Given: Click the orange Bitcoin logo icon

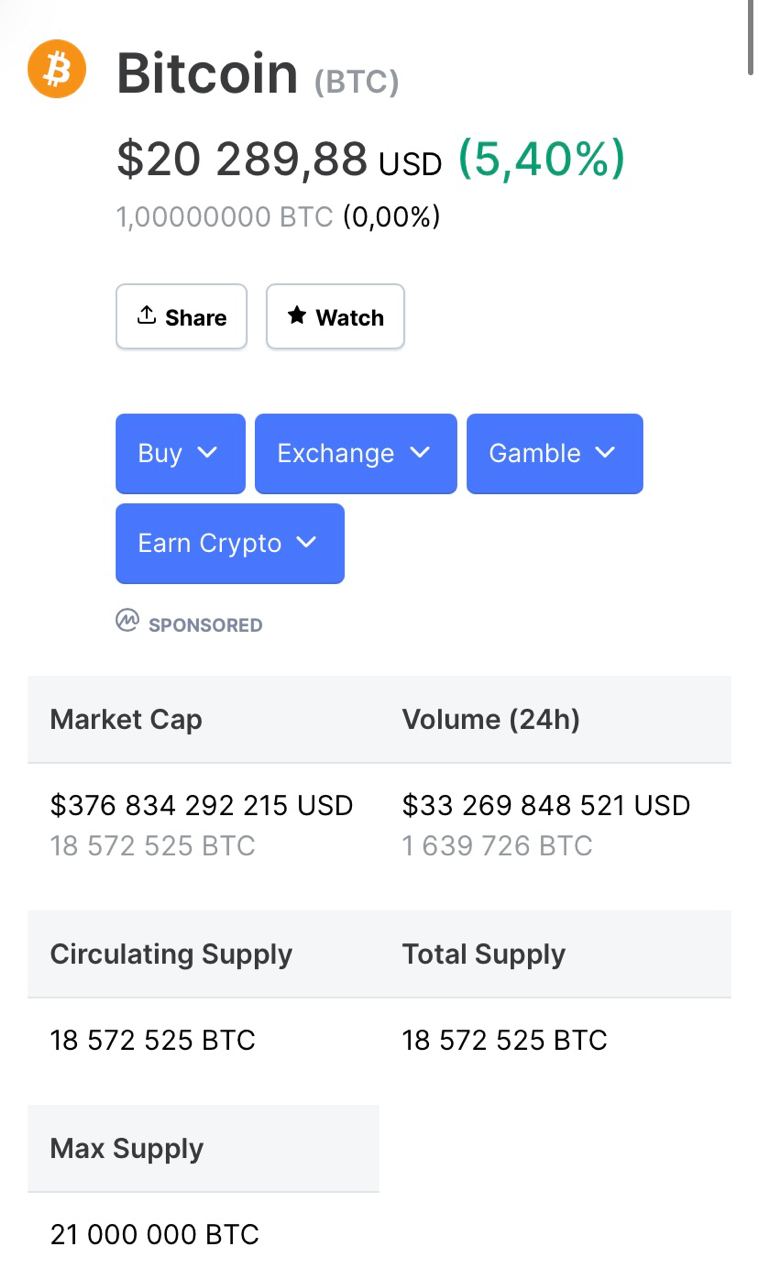Looking at the screenshot, I should (x=57, y=69).
